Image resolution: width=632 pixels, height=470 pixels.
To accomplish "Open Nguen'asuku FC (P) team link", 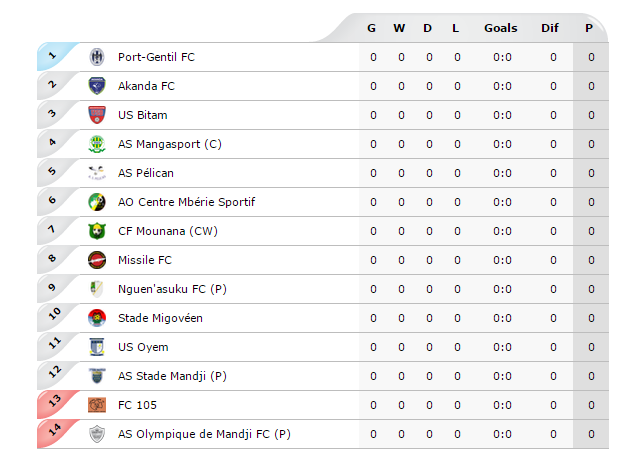I will point(172,289).
